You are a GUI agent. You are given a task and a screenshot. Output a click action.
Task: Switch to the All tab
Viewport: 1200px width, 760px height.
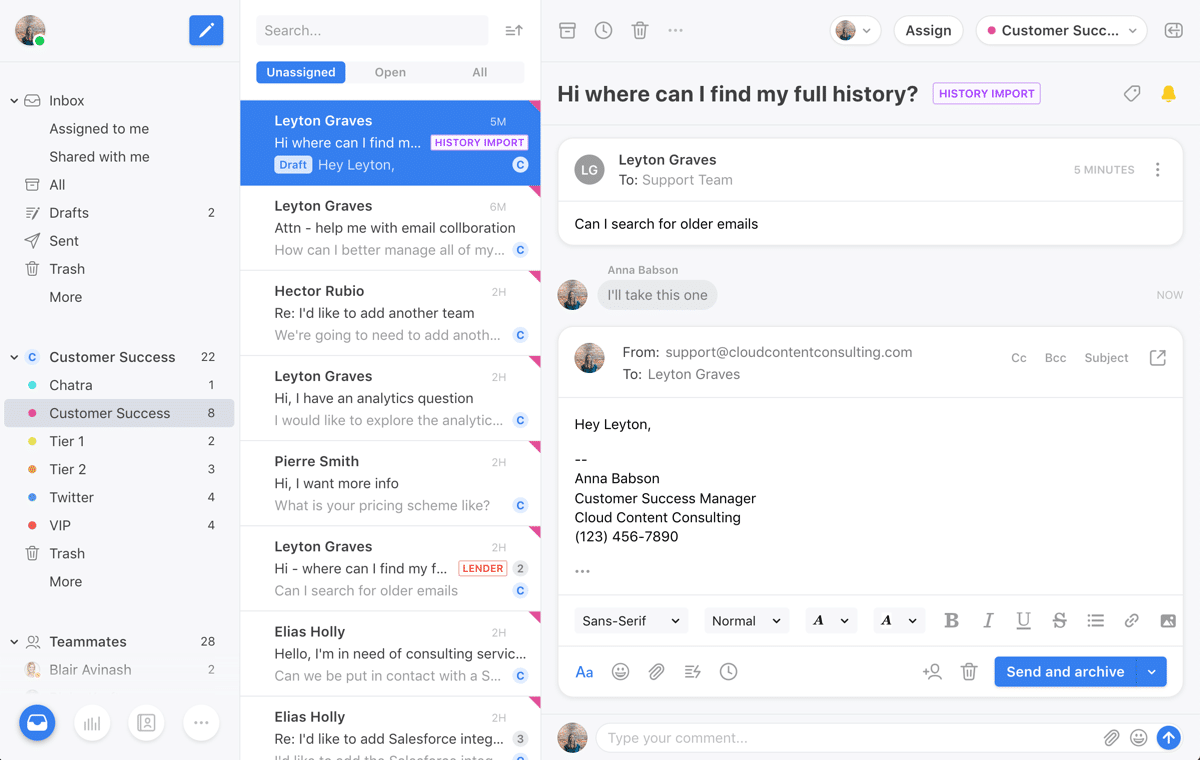coord(479,72)
